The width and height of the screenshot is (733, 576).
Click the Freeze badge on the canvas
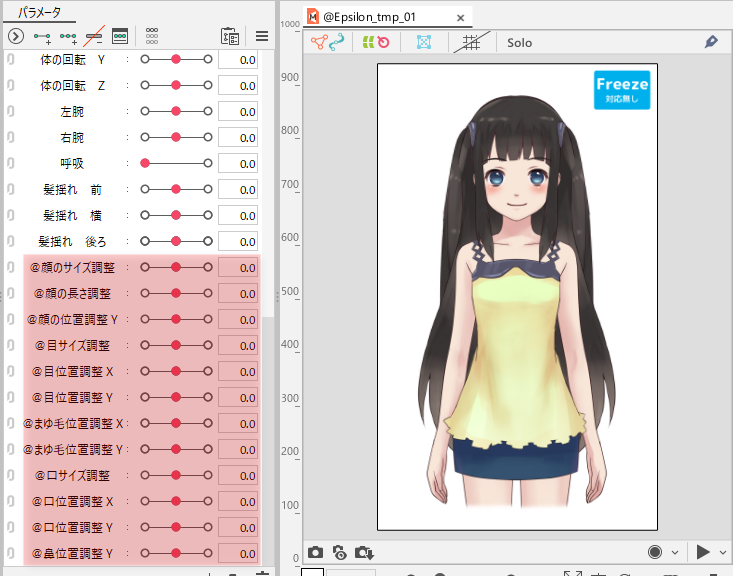click(x=622, y=90)
